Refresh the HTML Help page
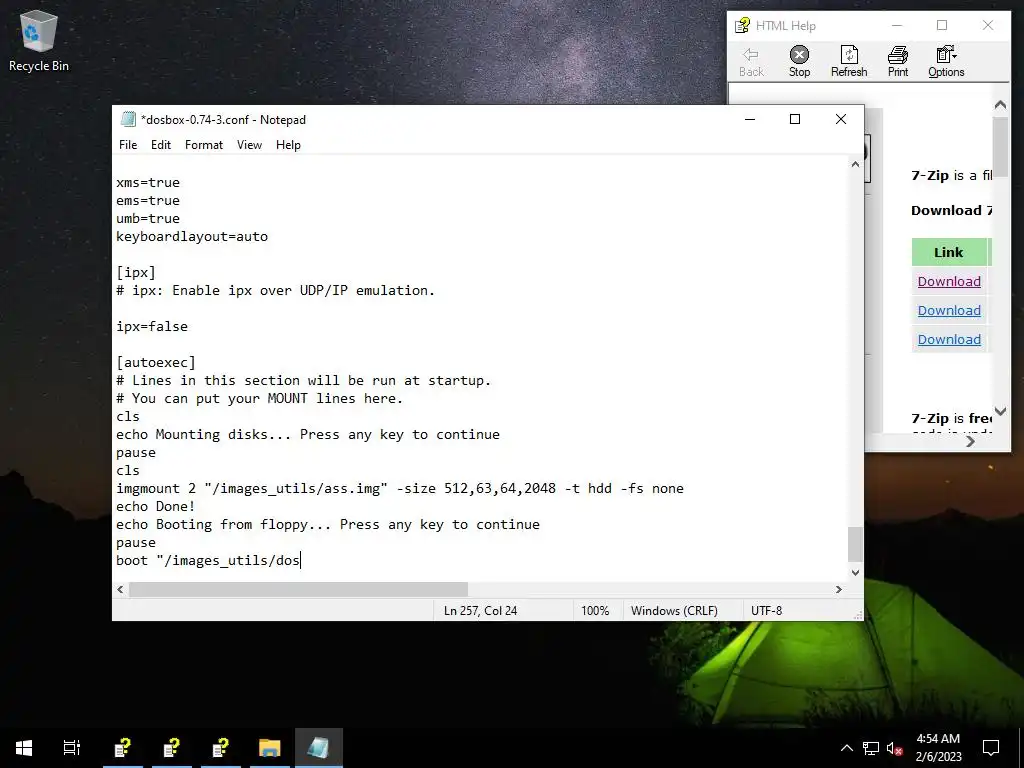Screen dimensions: 1024x768 point(849,62)
